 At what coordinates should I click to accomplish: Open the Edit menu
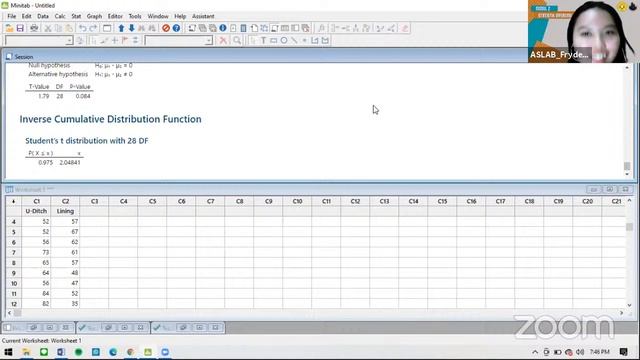[x=27, y=16]
